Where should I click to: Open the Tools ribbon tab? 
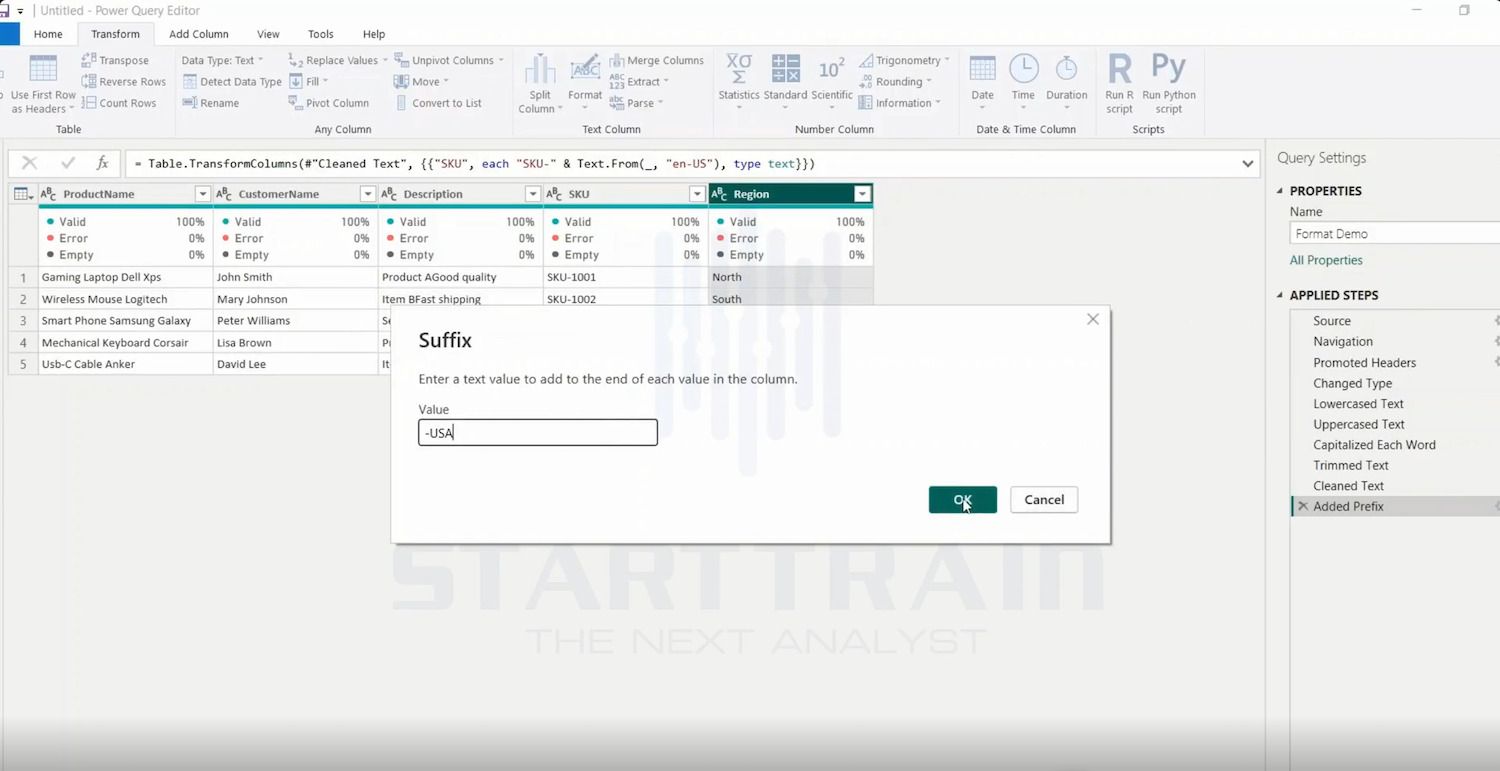tap(321, 34)
